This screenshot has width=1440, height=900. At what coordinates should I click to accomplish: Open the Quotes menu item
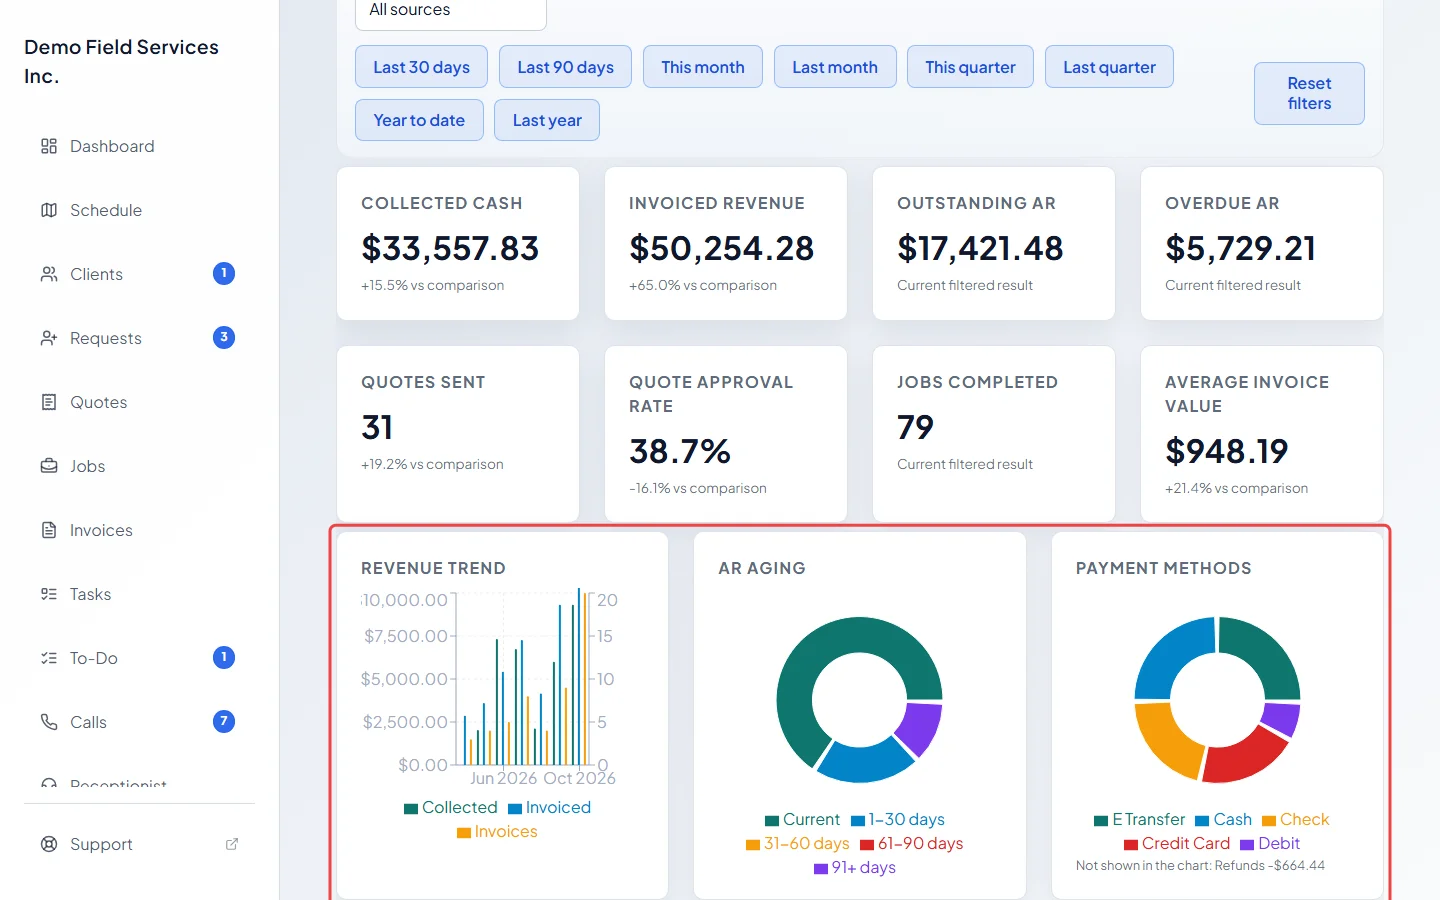140,402
